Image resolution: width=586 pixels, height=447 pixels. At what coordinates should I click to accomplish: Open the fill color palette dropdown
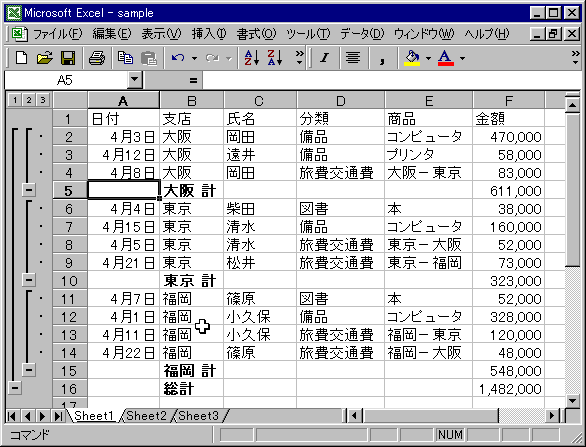(x=428, y=58)
